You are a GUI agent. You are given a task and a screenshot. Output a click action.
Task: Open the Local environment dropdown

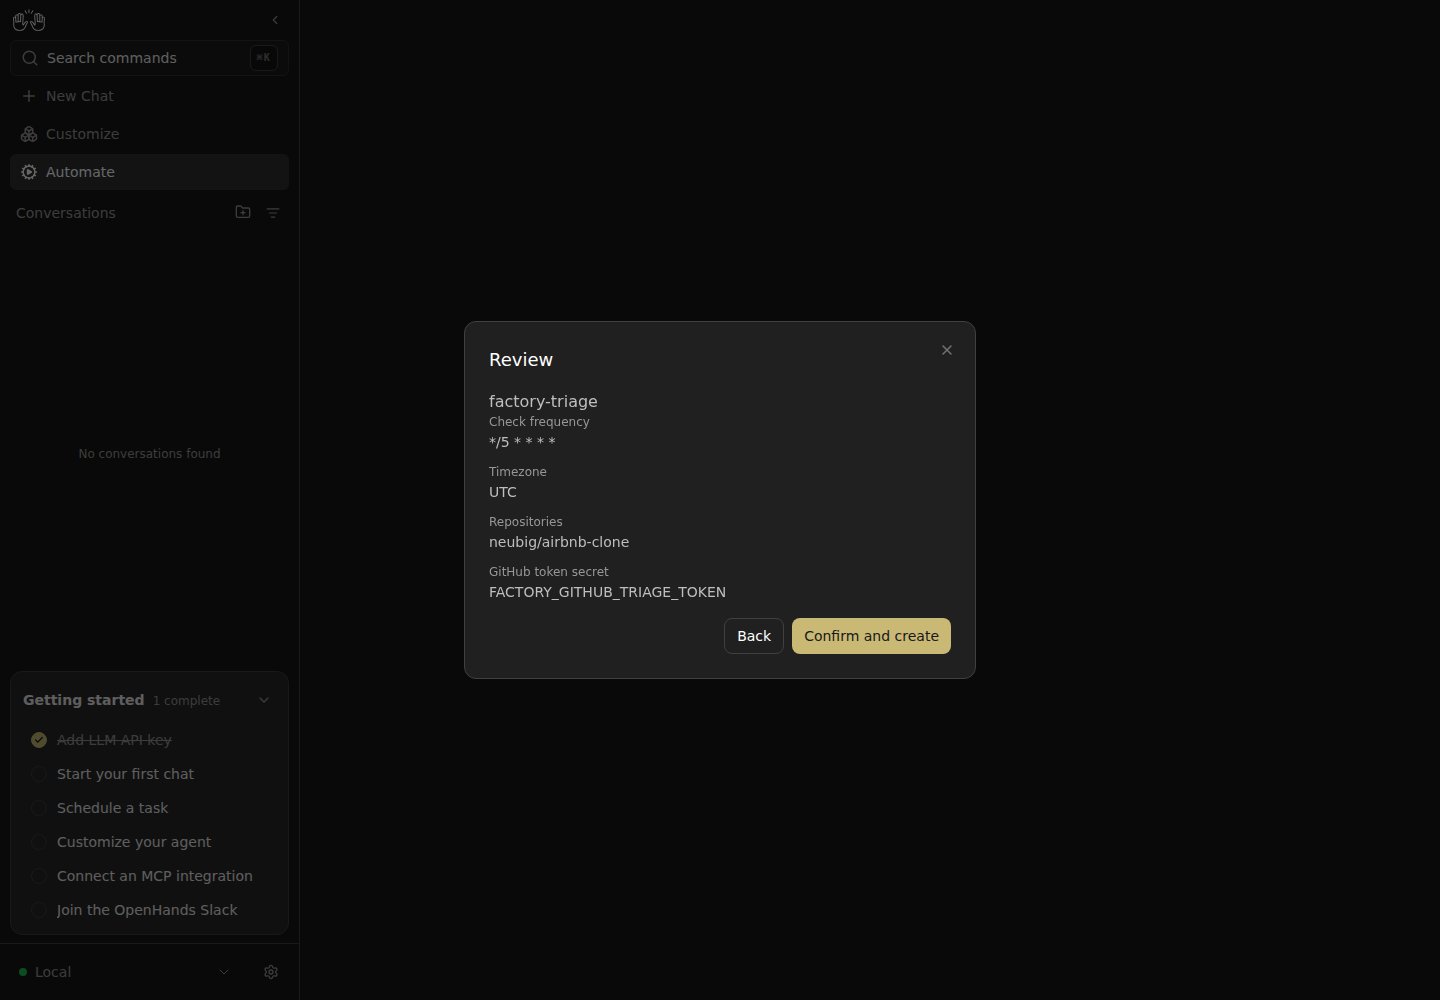point(224,972)
